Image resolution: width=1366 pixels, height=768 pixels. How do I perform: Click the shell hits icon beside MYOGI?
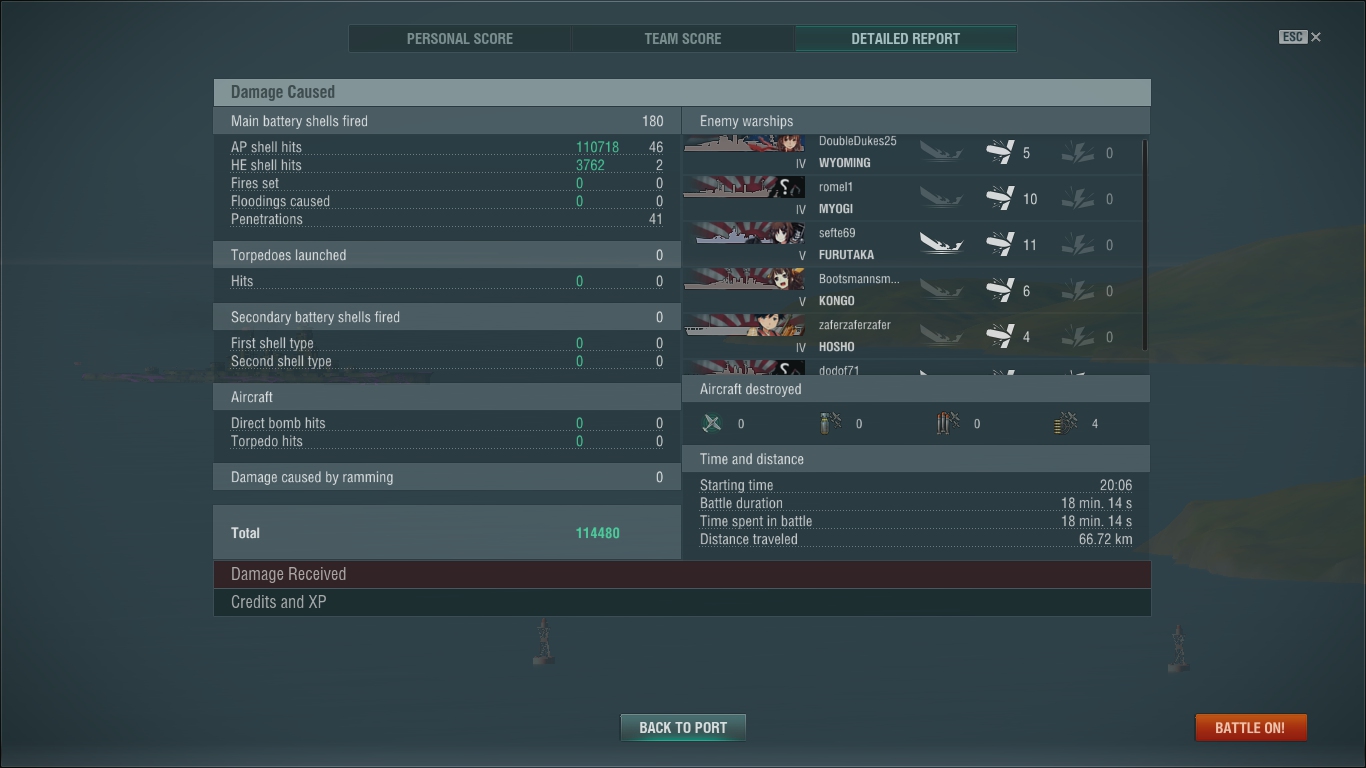coord(1000,198)
